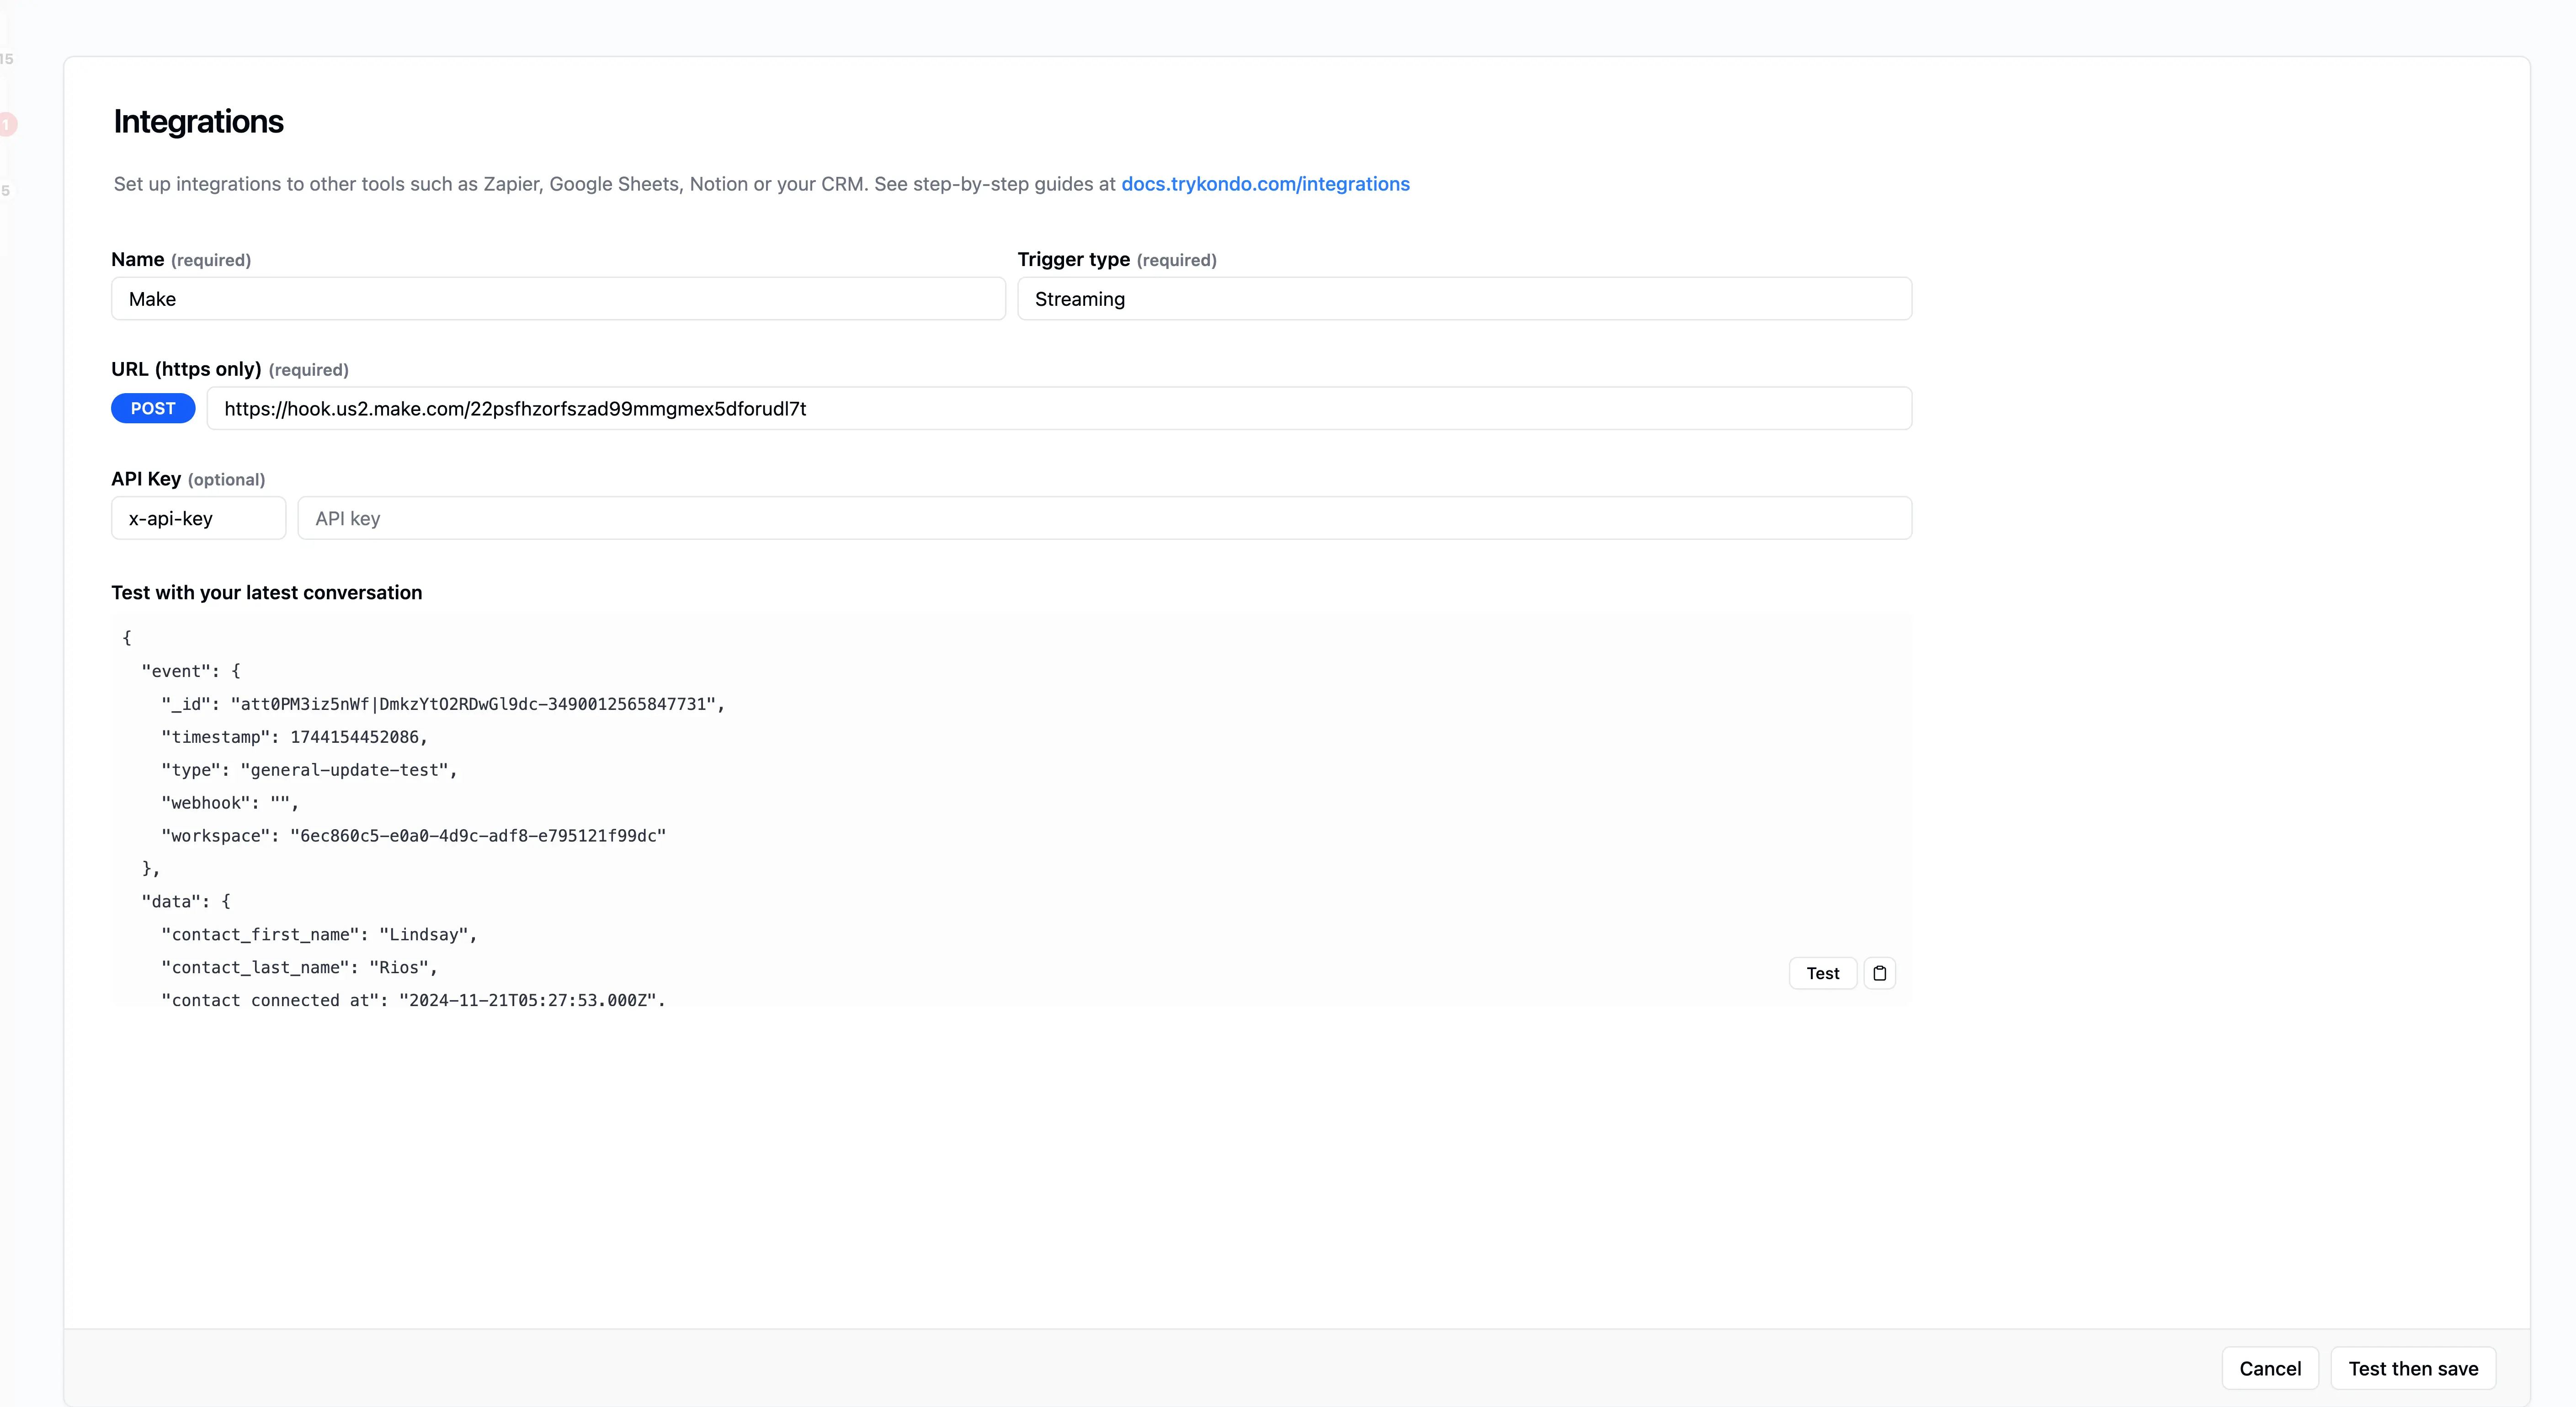Viewport: 2576px width, 1407px height.
Task: Click the 'Trigger type' label
Action: click(1073, 260)
